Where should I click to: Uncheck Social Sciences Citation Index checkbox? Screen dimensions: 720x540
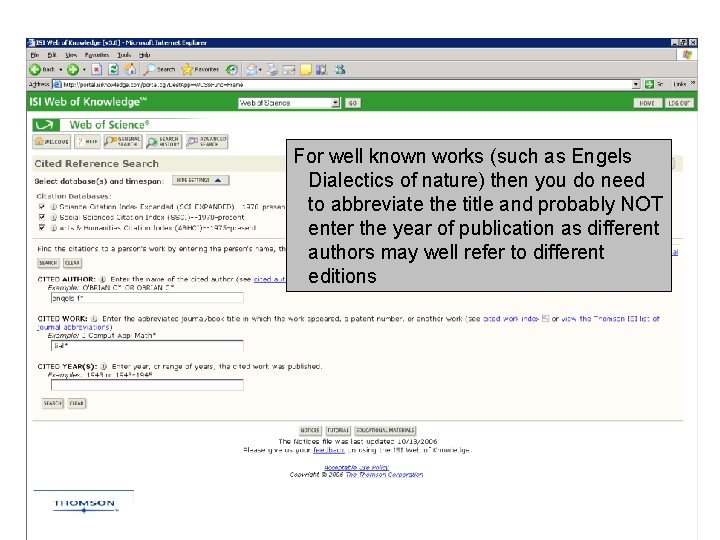pyautogui.click(x=42, y=217)
